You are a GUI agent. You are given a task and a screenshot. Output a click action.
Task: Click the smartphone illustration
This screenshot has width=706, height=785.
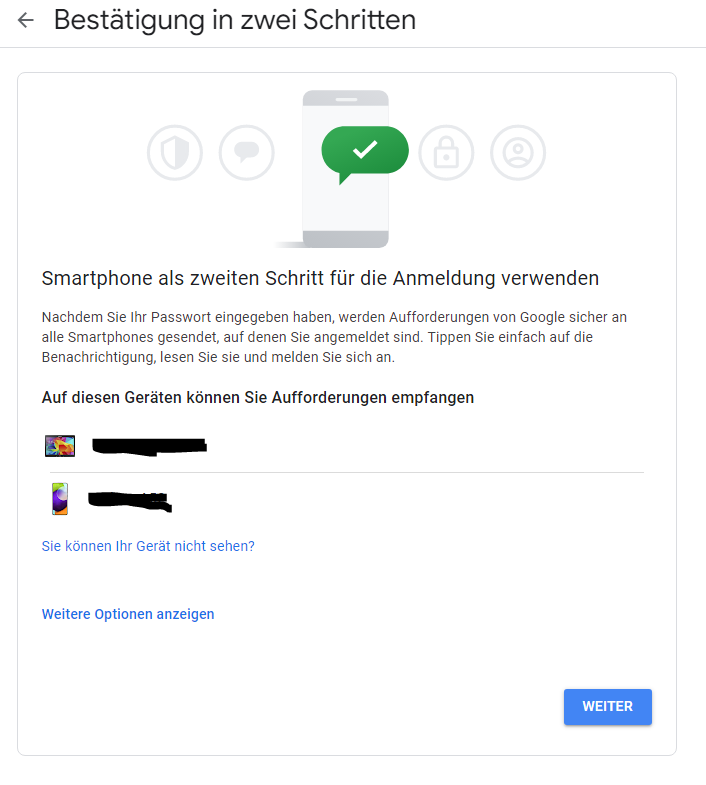[345, 169]
